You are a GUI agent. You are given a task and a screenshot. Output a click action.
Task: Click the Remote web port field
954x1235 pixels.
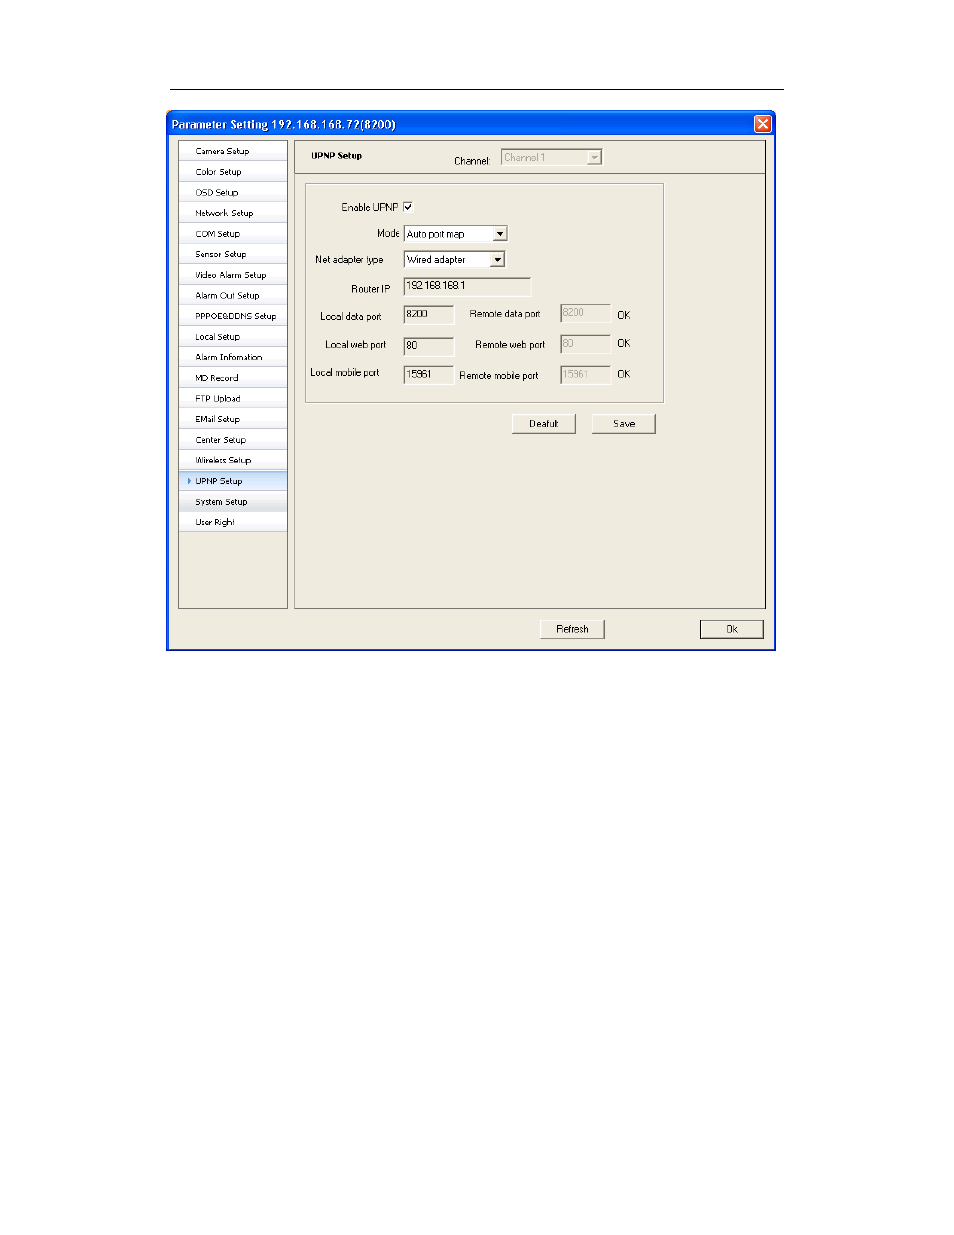585,344
